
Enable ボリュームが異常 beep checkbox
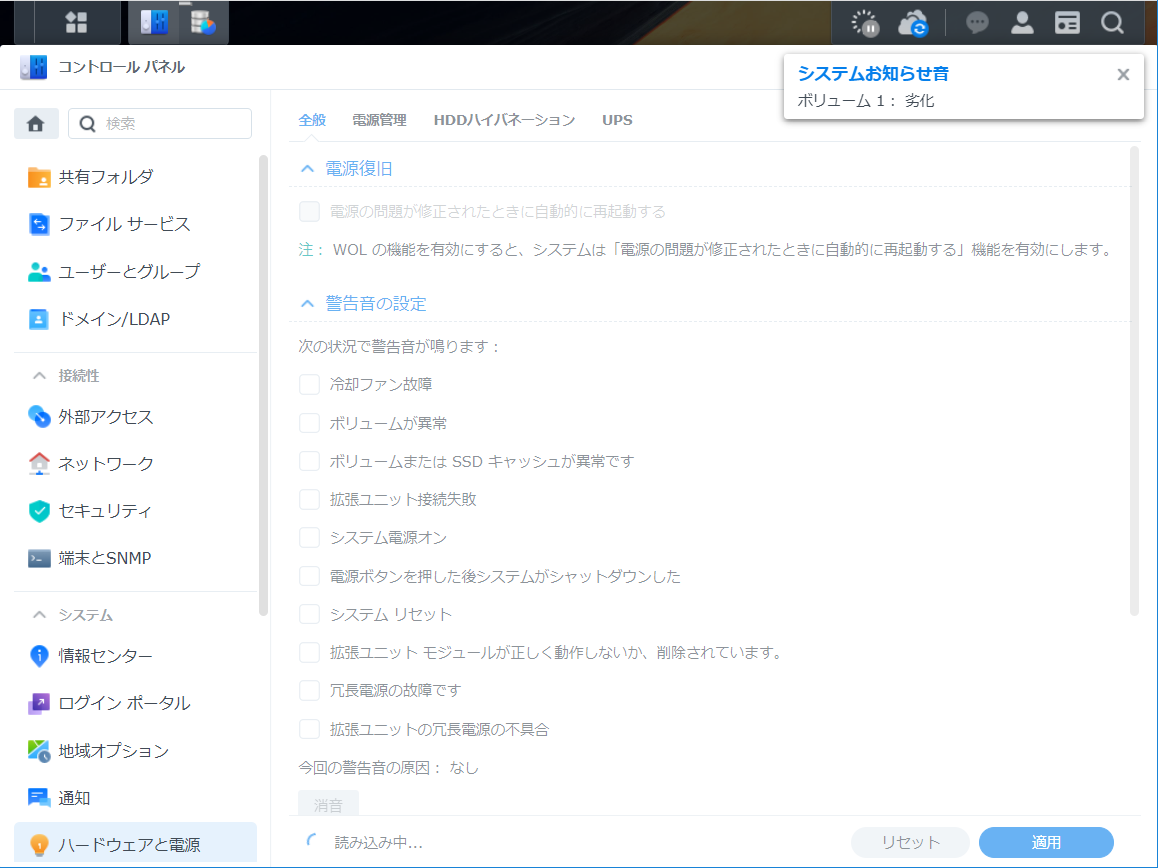click(309, 423)
